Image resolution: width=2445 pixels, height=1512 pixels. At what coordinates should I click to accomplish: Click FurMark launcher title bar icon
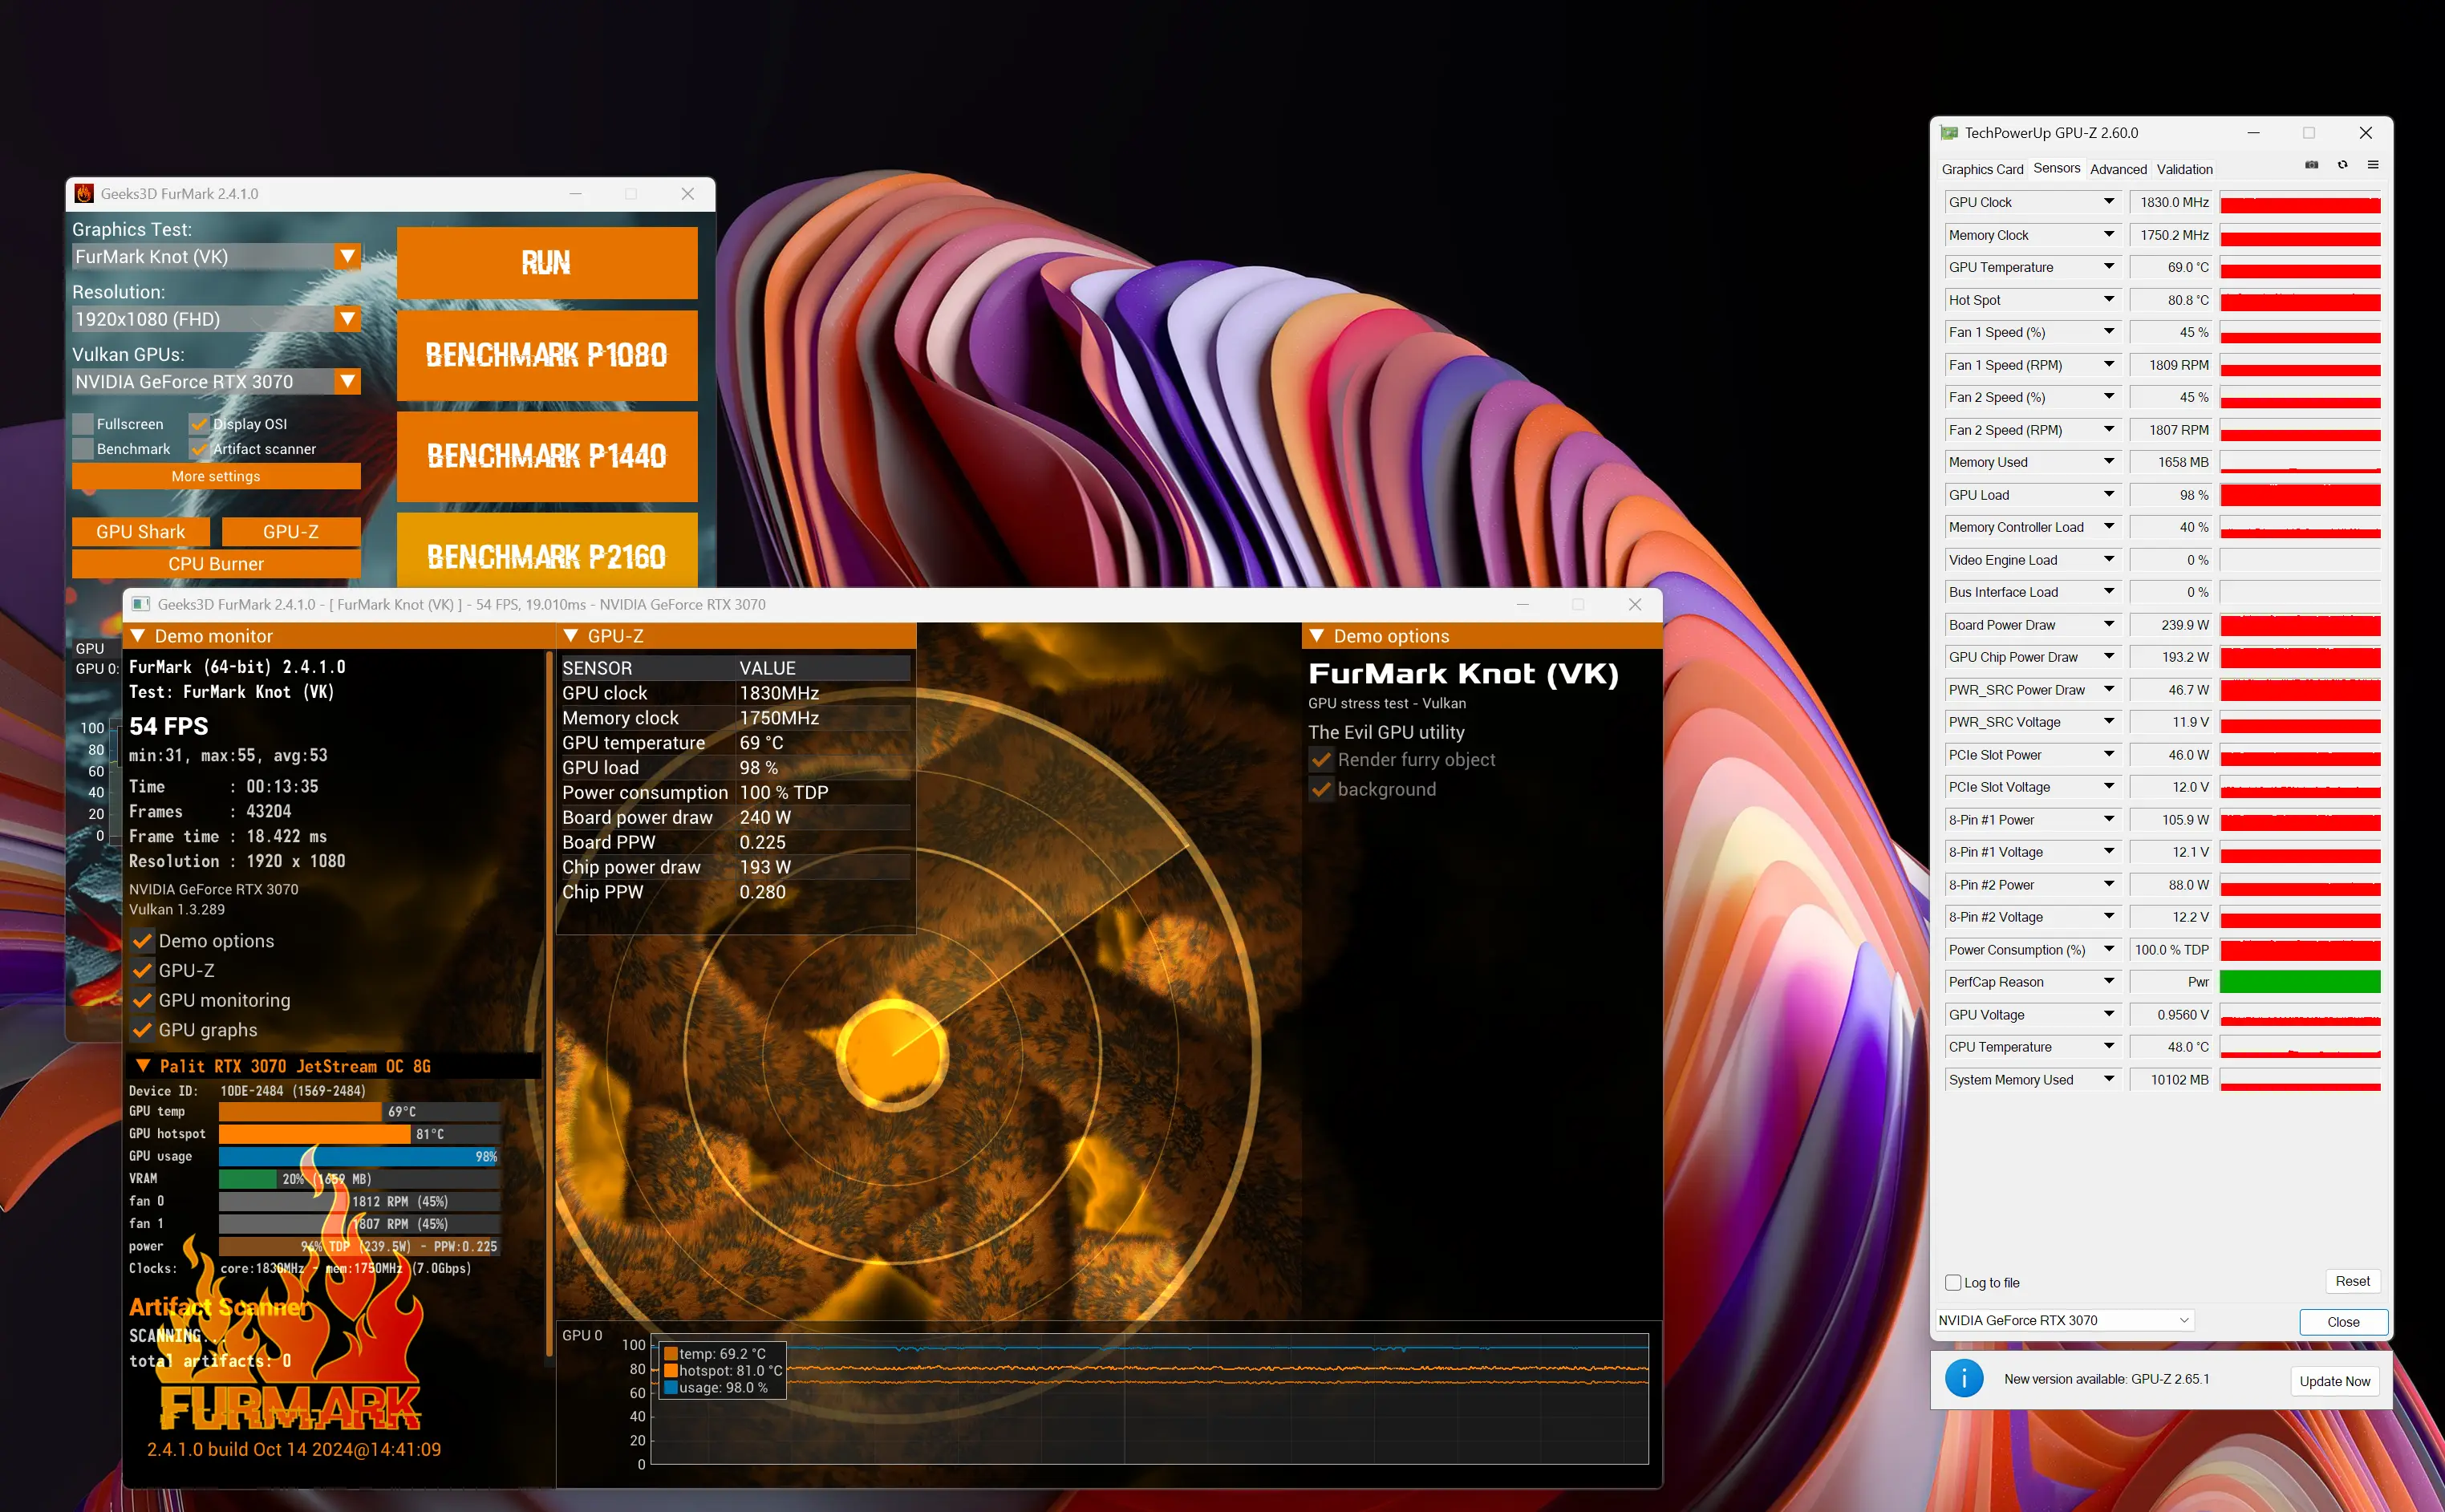[x=84, y=194]
